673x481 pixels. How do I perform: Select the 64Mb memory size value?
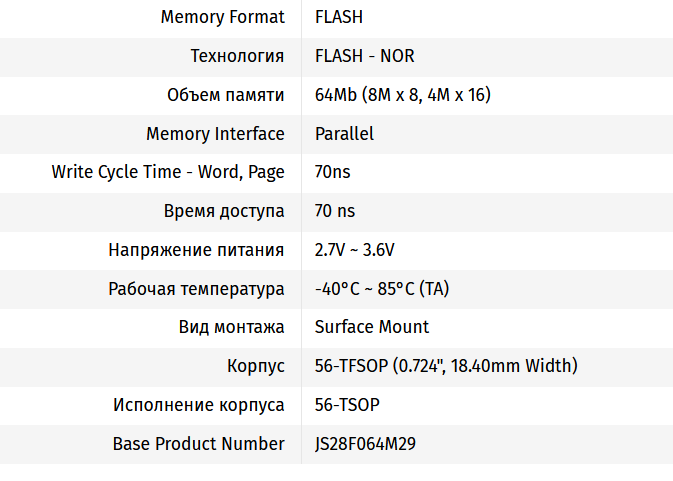click(x=402, y=95)
